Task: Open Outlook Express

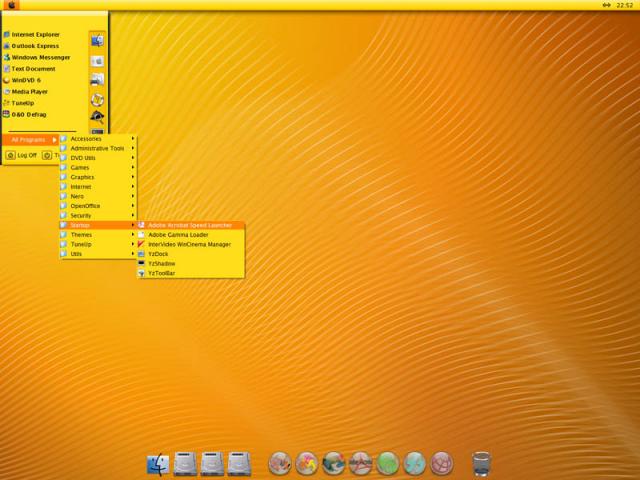Action: tap(31, 46)
